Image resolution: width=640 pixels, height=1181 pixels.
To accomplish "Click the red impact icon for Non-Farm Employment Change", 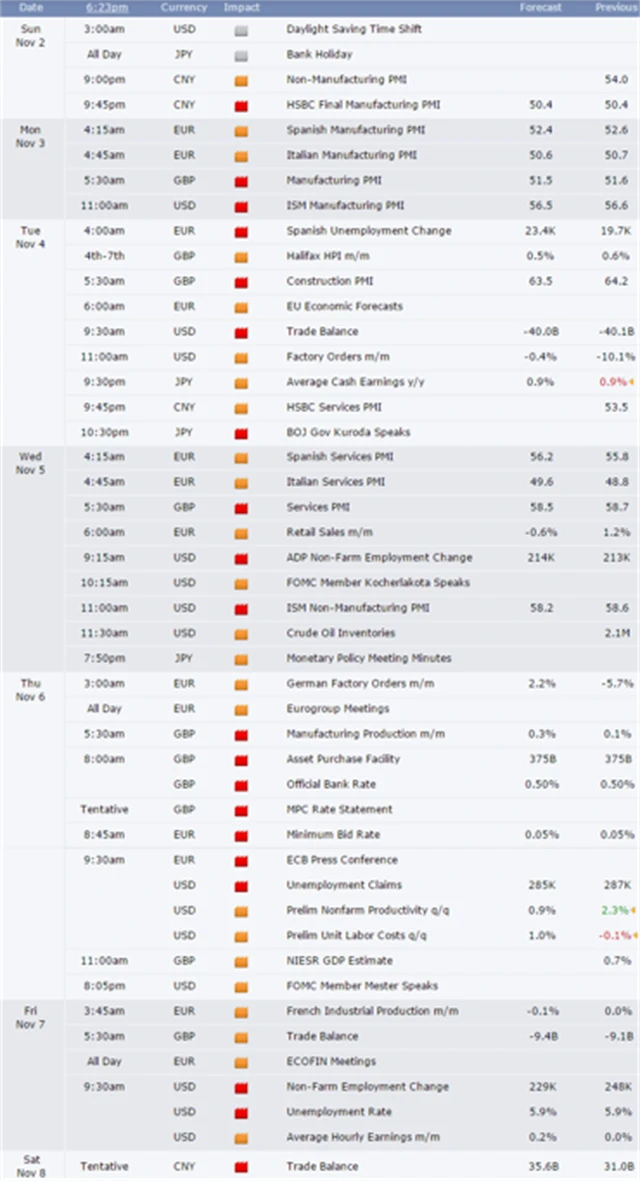I will 240,1087.
